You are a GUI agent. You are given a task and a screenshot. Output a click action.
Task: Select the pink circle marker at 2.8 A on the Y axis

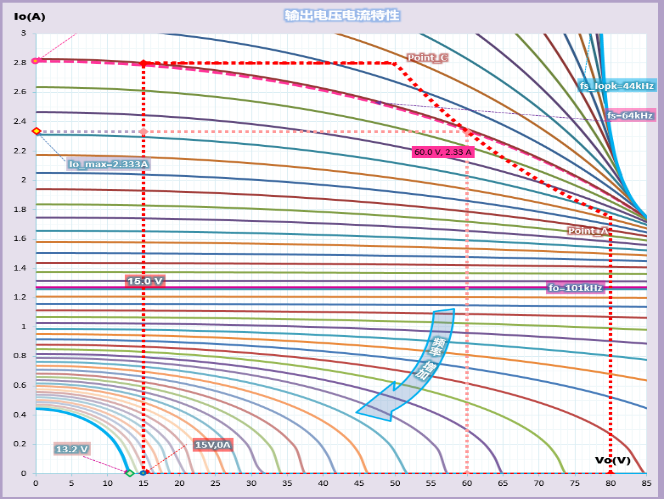pos(36,61)
